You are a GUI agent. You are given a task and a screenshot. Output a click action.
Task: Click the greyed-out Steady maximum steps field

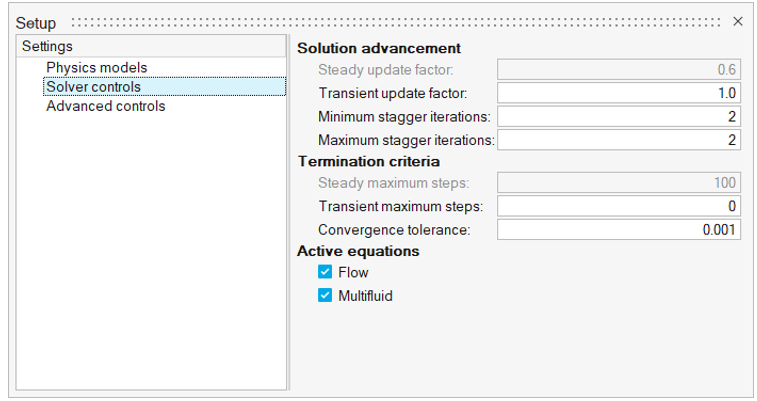point(618,183)
